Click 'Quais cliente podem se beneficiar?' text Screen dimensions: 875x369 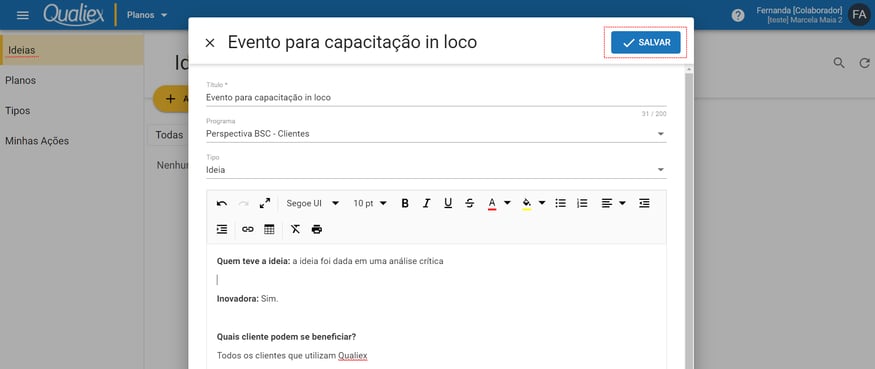point(286,337)
